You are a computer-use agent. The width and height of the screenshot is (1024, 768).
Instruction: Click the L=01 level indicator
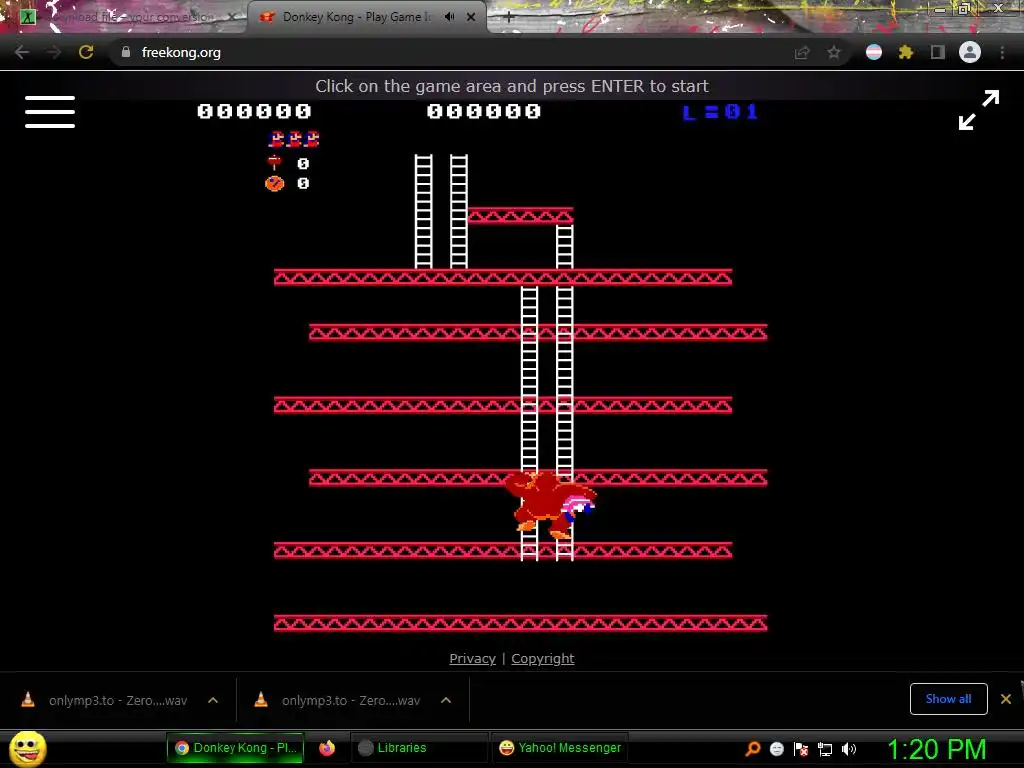720,112
